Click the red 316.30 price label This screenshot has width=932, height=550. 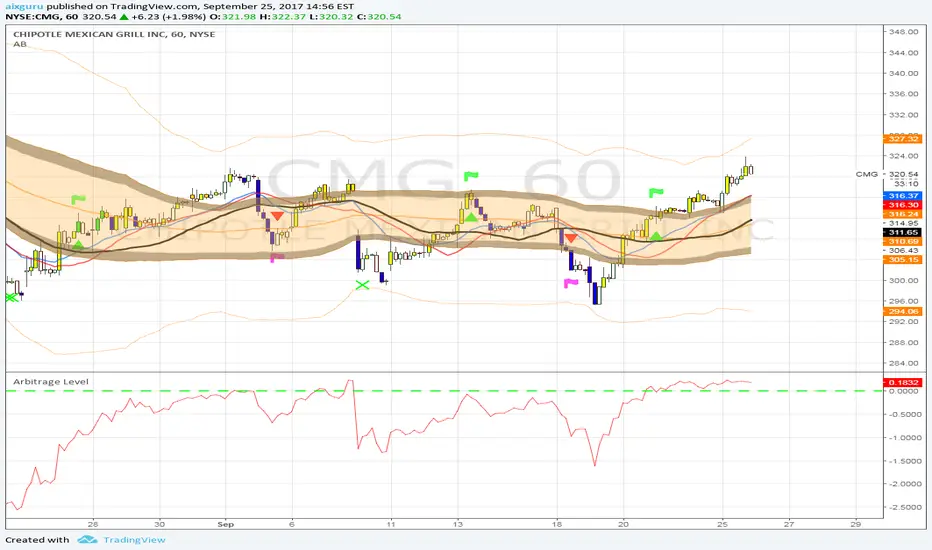[903, 205]
